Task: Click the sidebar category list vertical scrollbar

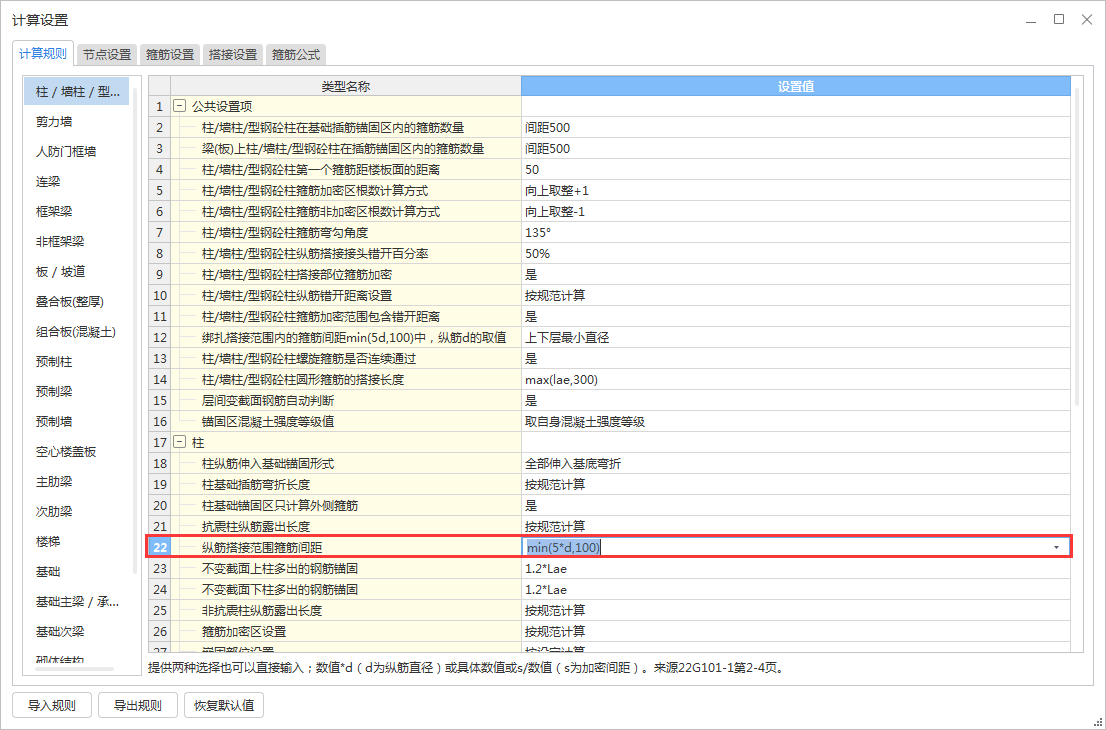Action: coord(134,331)
